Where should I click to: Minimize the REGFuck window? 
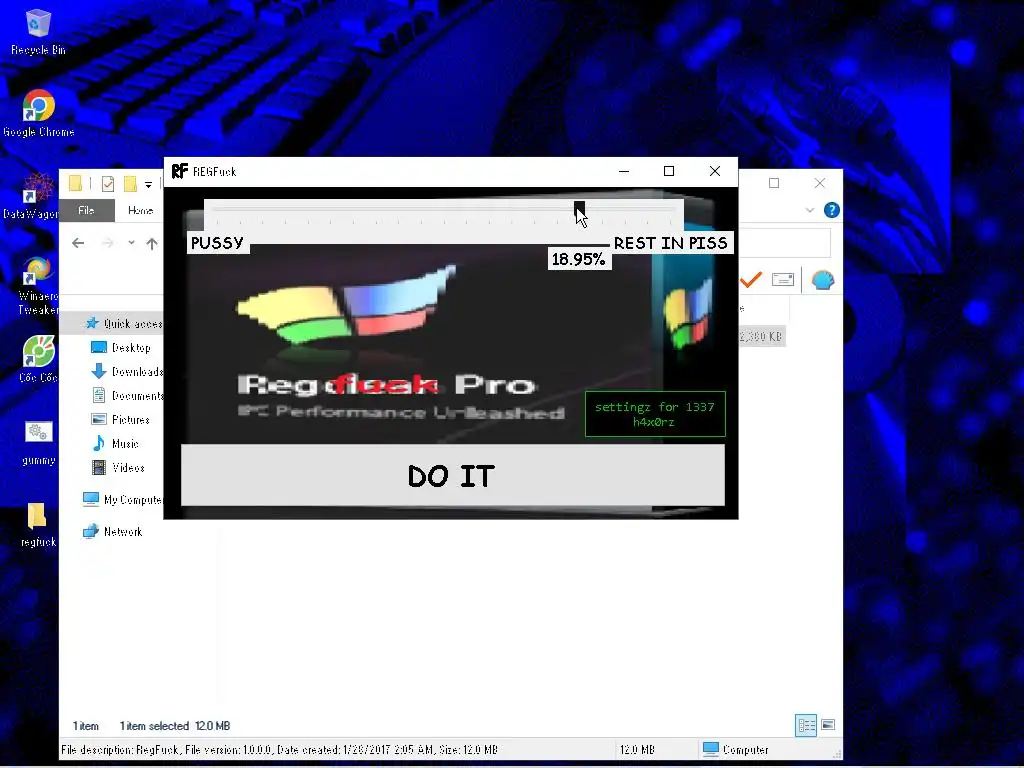[624, 171]
